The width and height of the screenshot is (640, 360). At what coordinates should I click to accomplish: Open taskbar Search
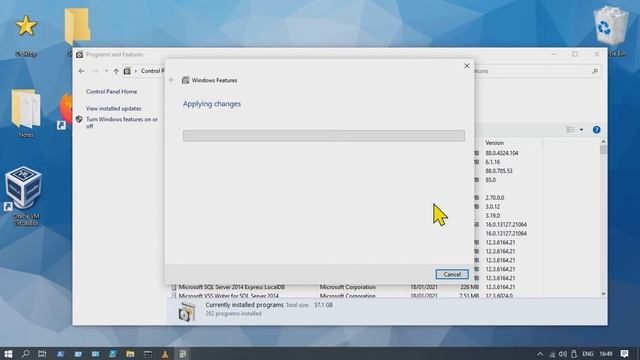pyautogui.click(x=25, y=353)
